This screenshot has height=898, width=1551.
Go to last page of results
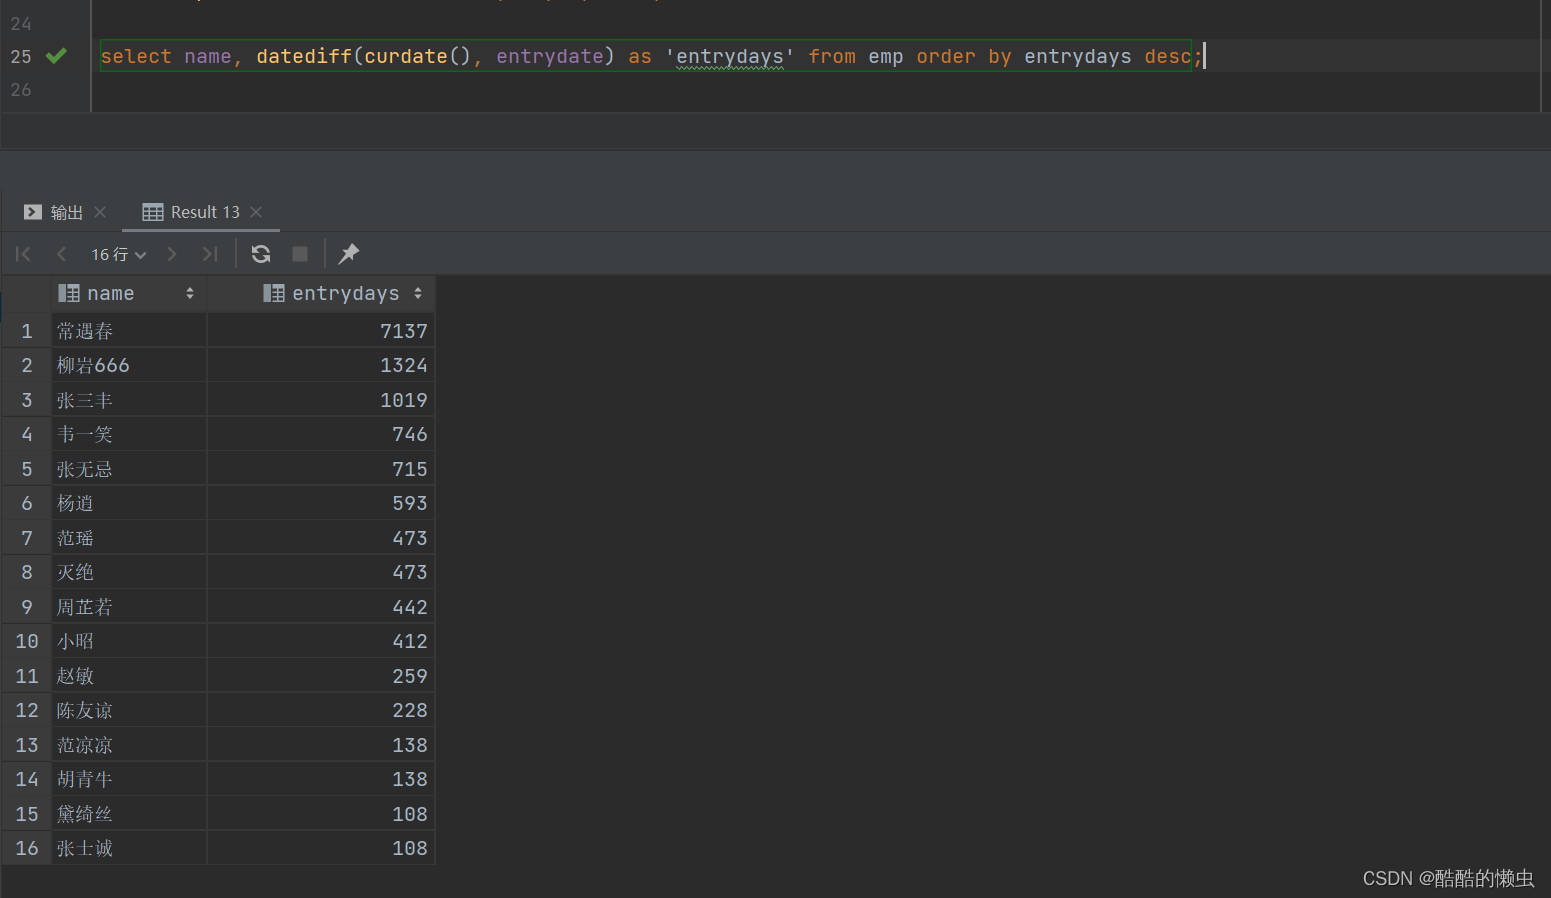point(210,254)
